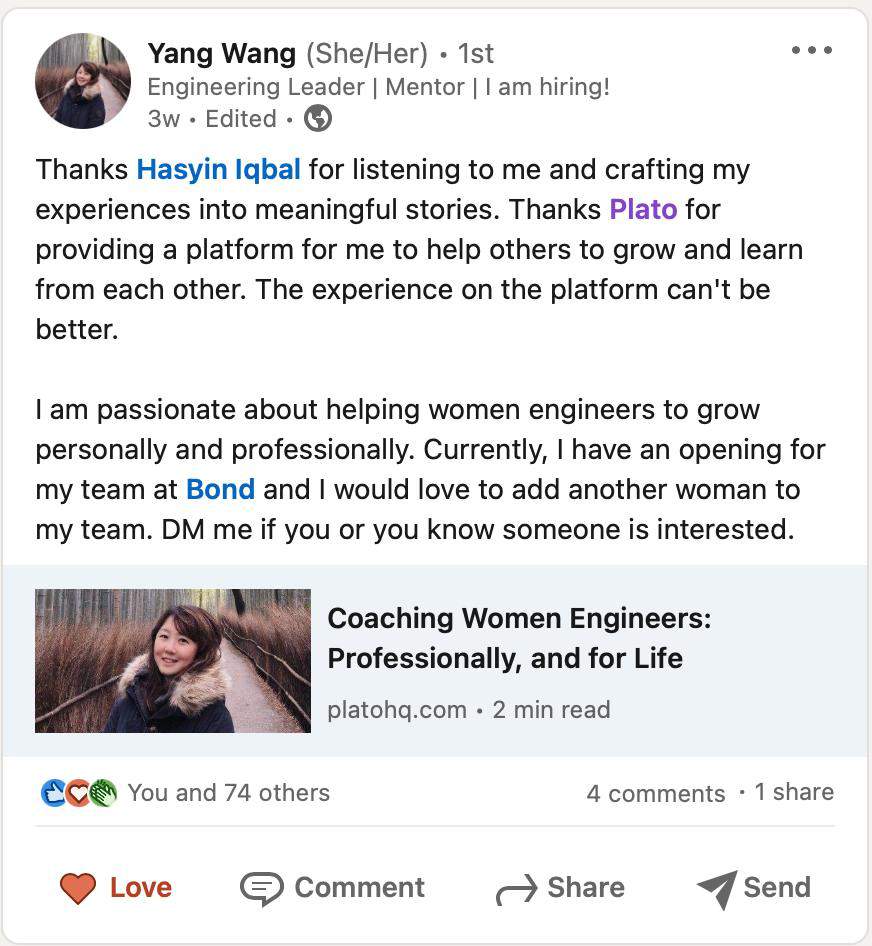Click the platohq.com source link
The image size is (872, 946).
click(x=397, y=710)
